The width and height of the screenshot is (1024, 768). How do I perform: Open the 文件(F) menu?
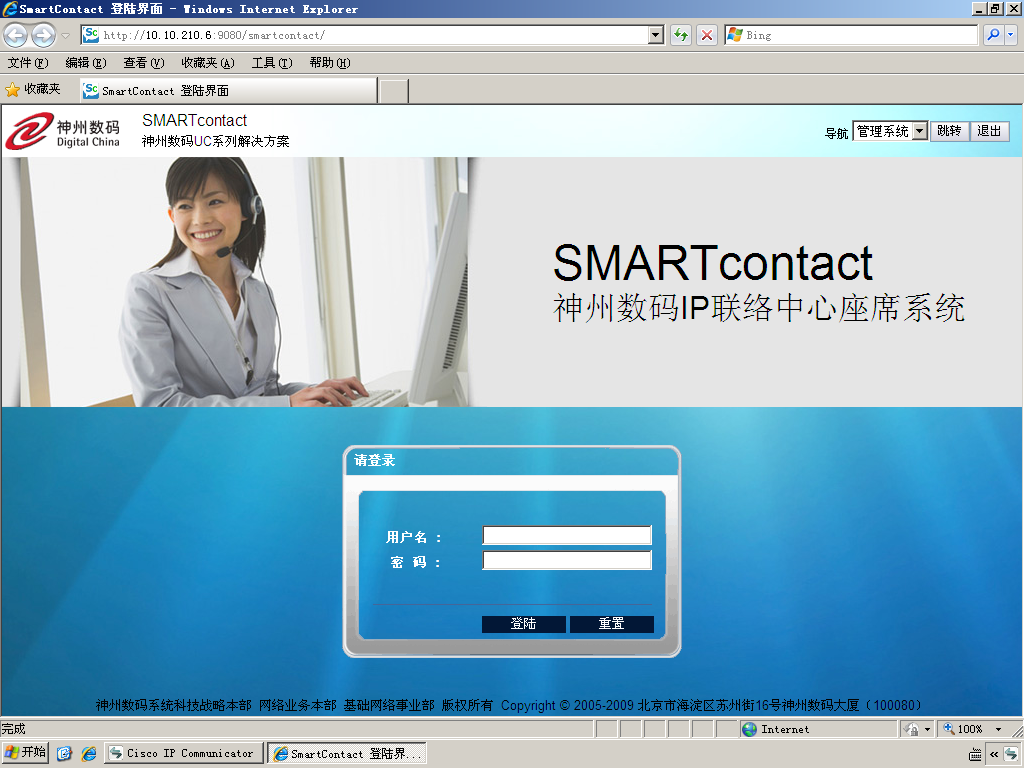(28, 63)
